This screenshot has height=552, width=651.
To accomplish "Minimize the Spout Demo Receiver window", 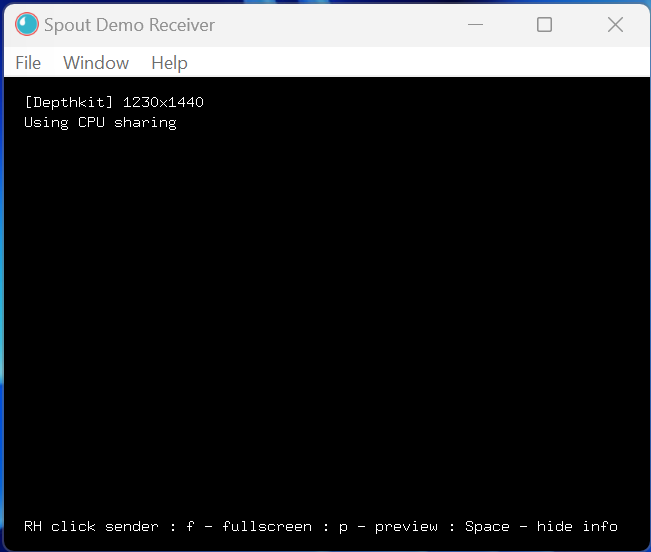I will click(473, 25).
